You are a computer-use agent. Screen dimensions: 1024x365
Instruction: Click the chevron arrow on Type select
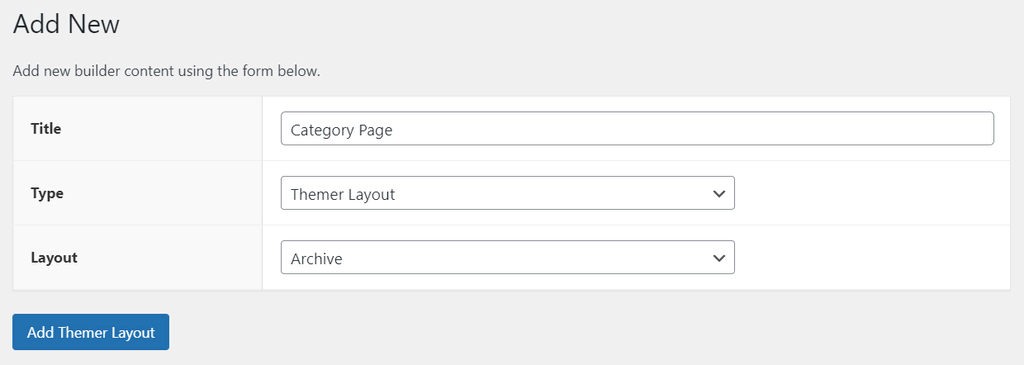(719, 194)
